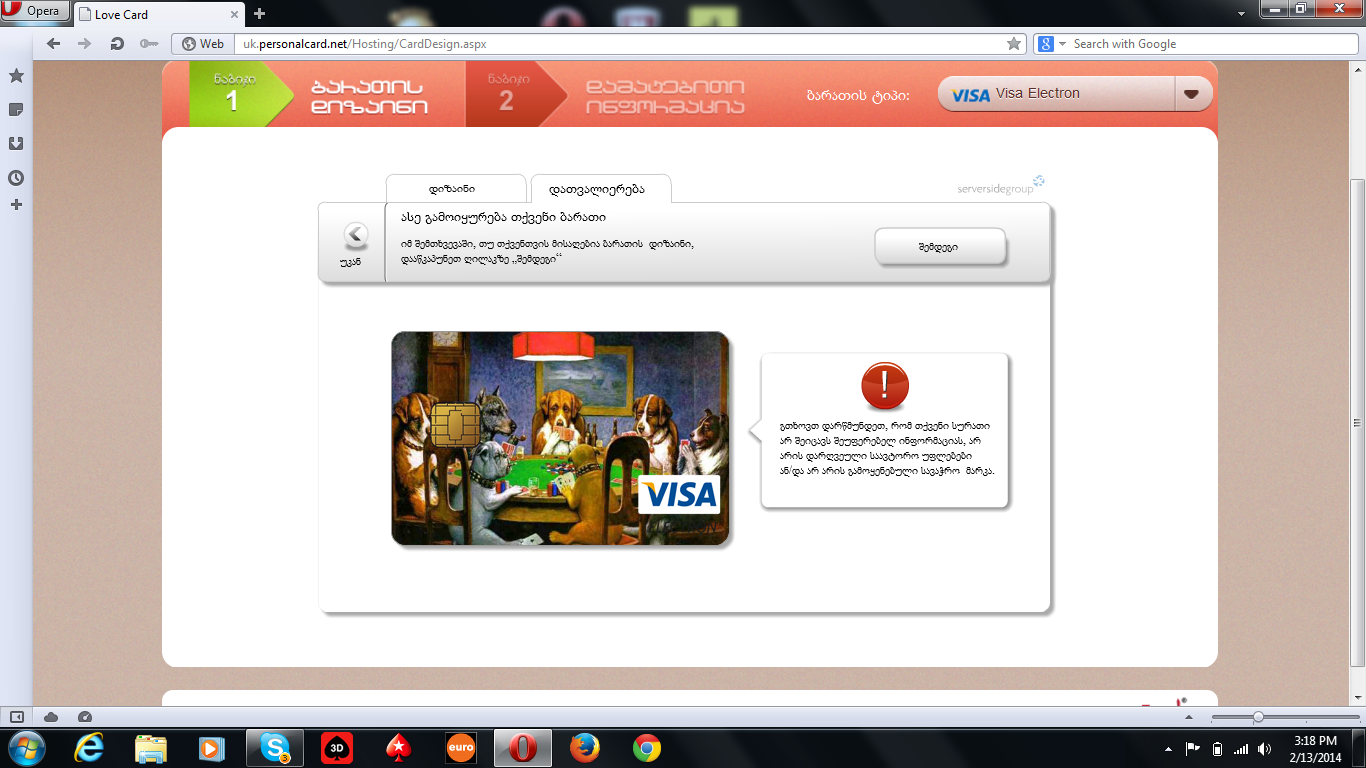This screenshot has width=1366, height=768.
Task: Click the Web site info badge
Action: coord(203,44)
